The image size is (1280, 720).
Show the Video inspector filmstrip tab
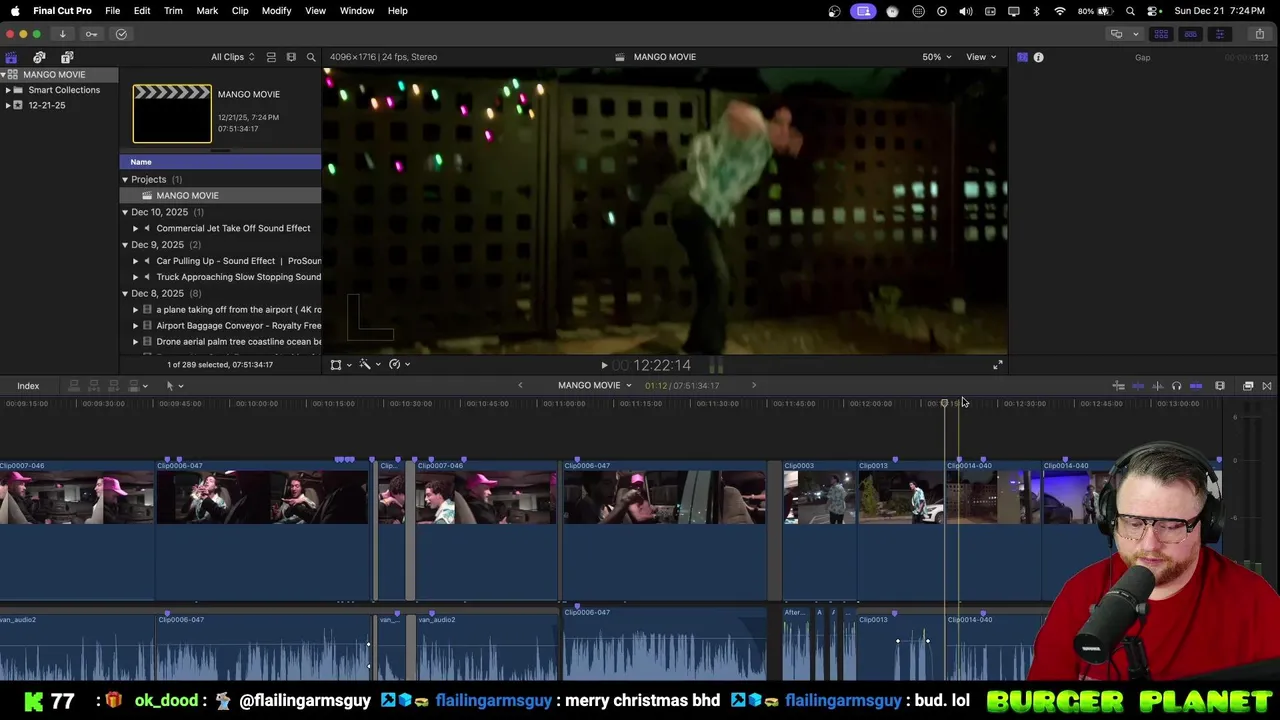coord(1022,57)
